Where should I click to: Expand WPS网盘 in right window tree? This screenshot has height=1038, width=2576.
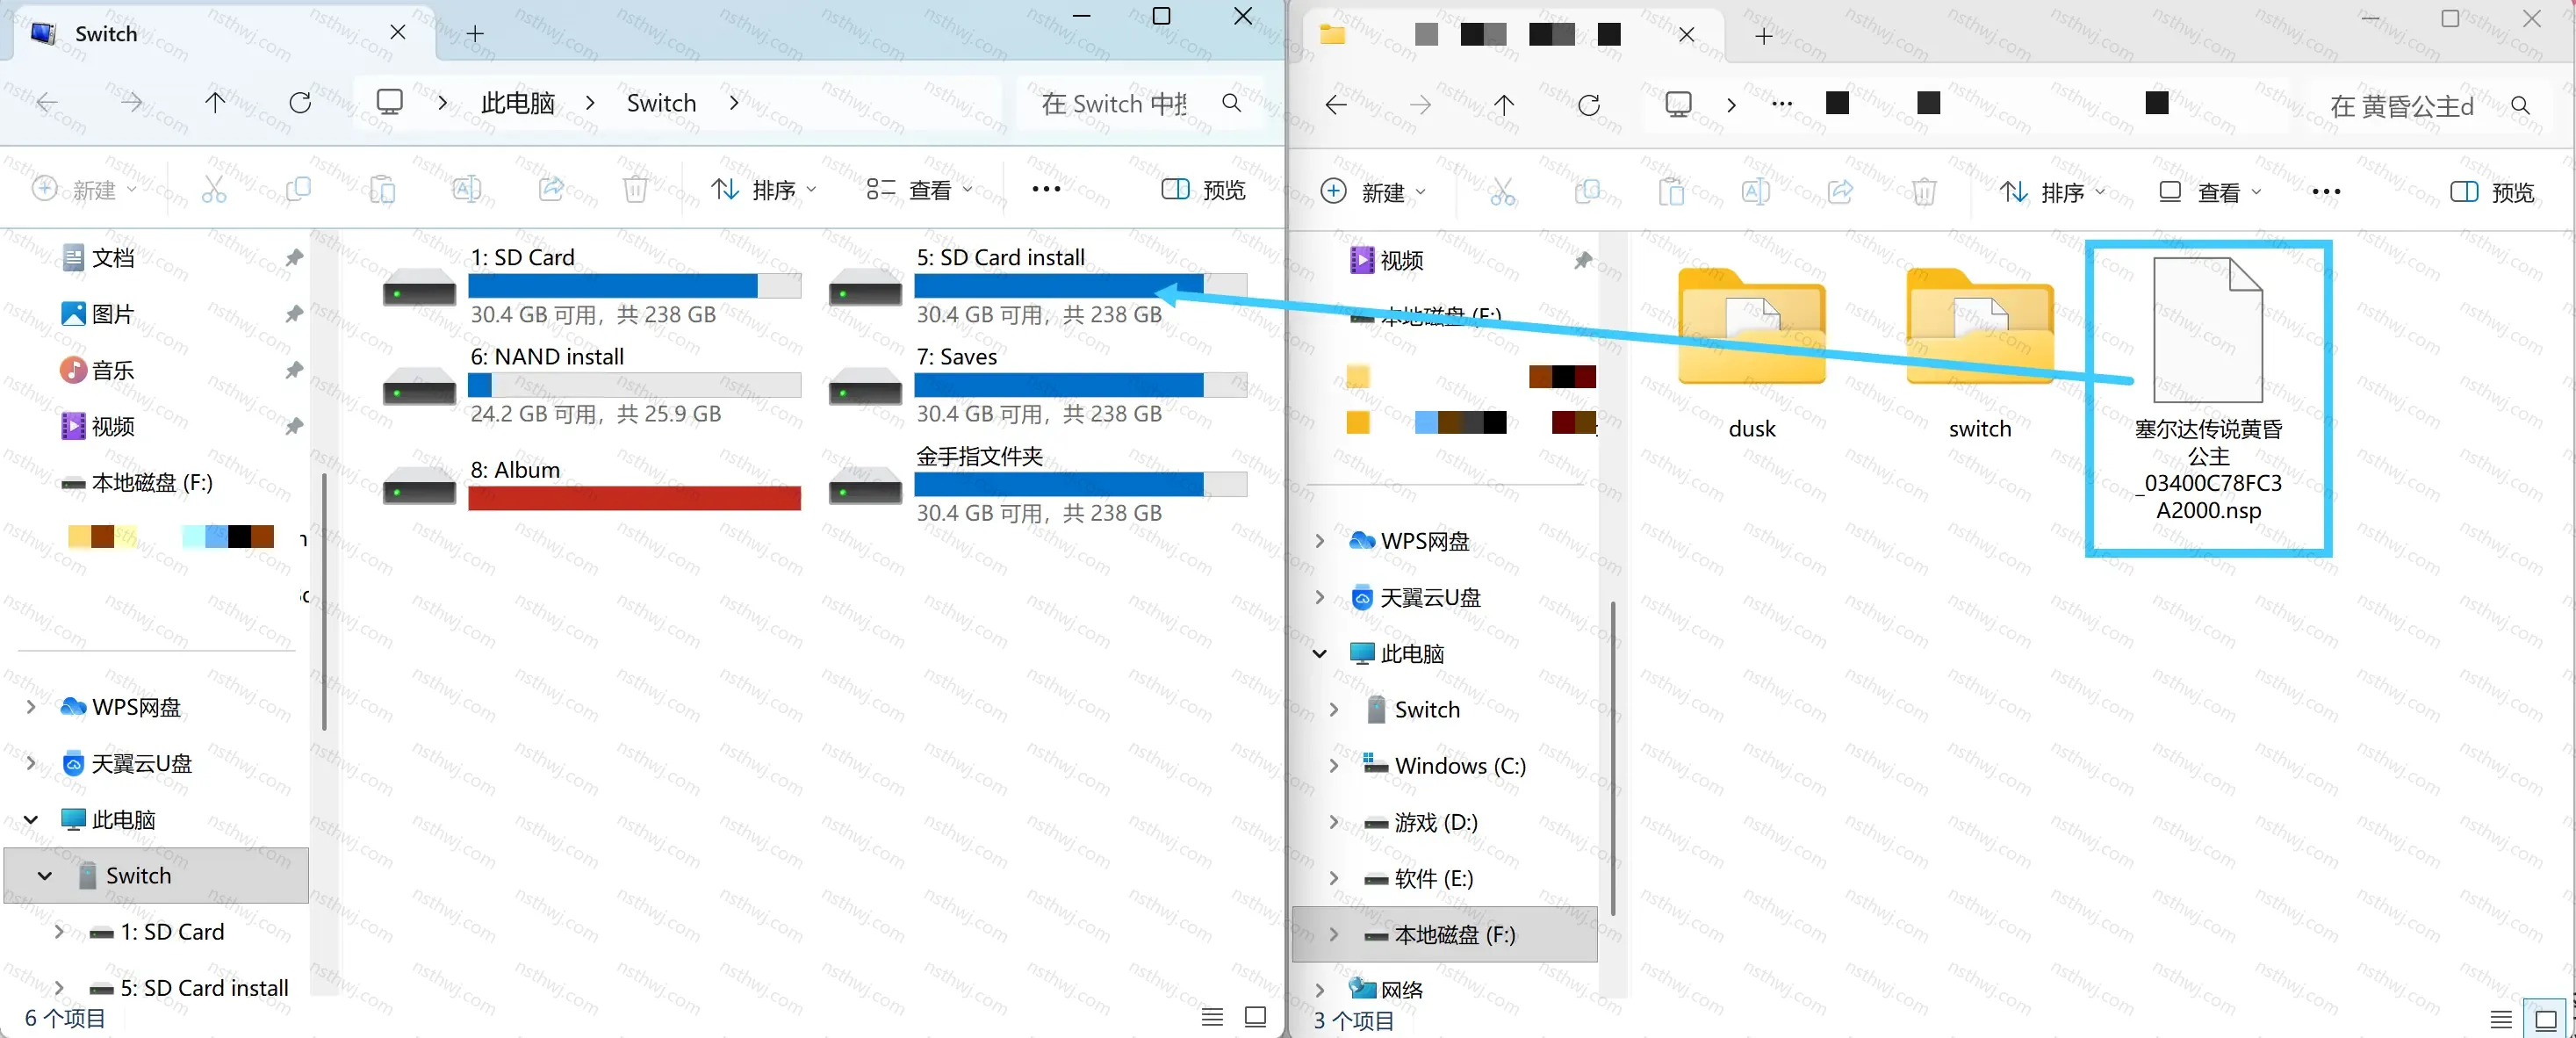click(x=1319, y=541)
